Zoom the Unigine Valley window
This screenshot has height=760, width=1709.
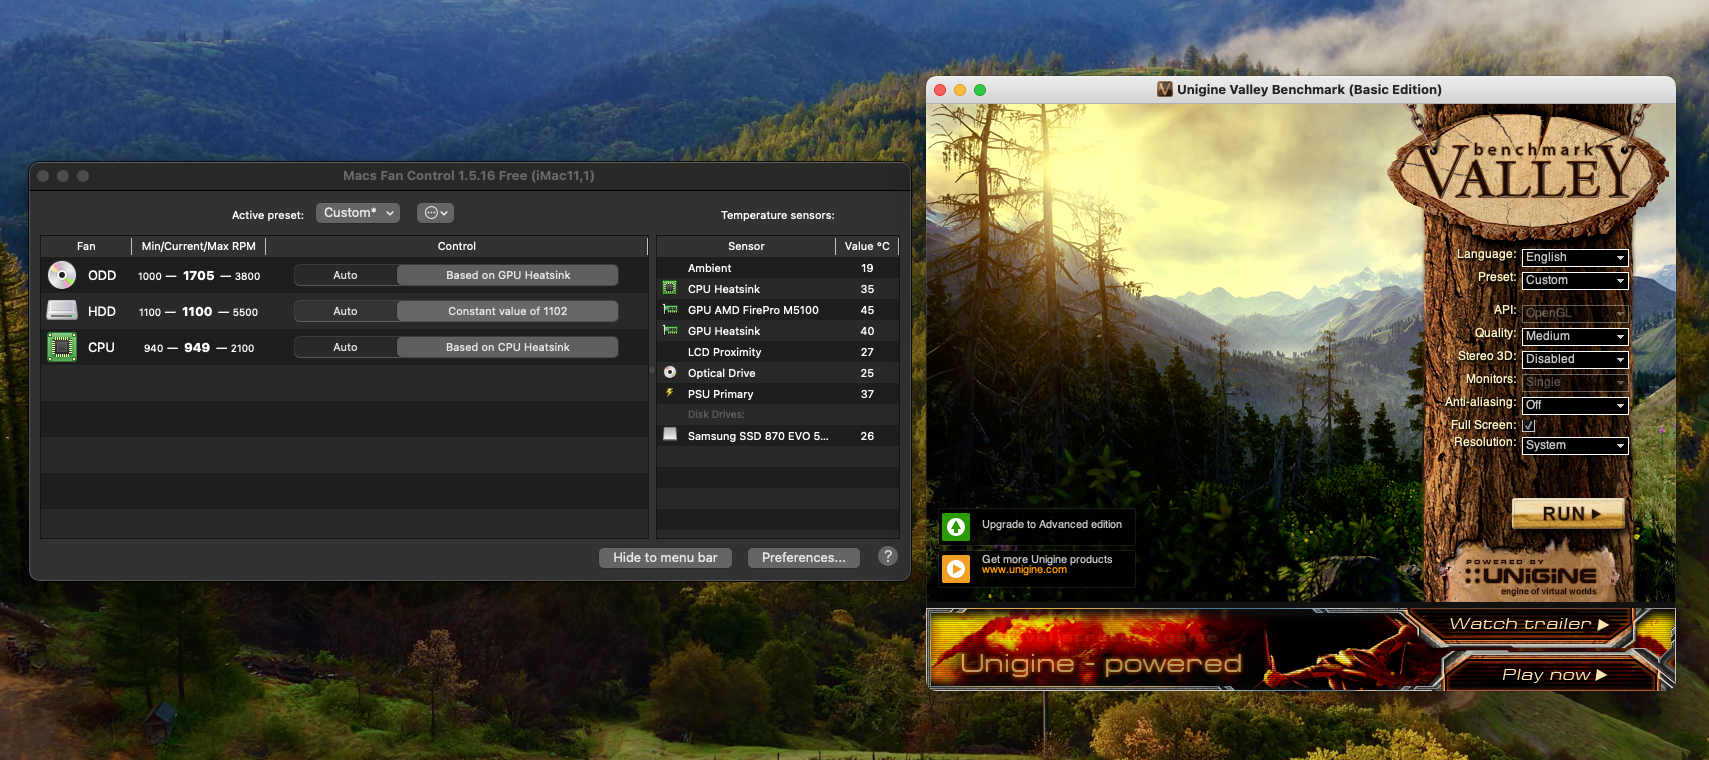pos(980,90)
